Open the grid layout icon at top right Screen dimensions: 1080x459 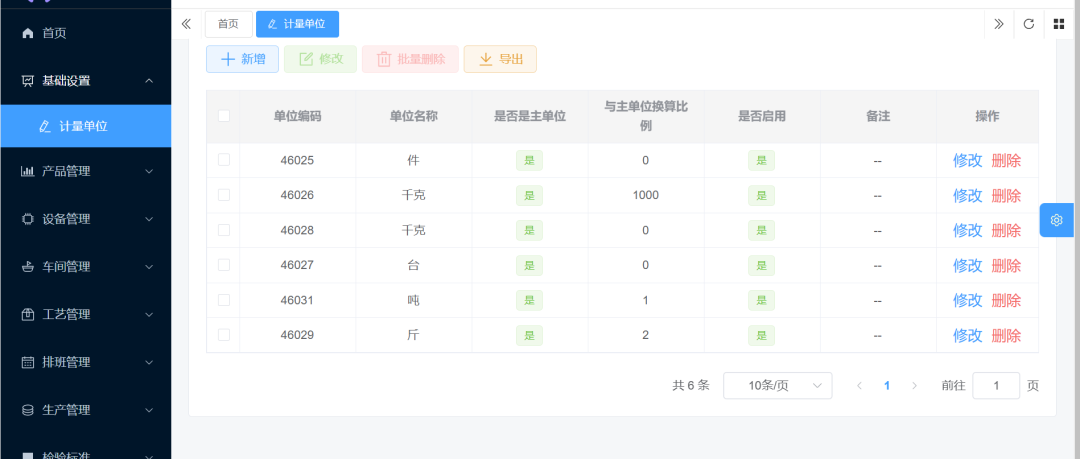click(x=1058, y=24)
